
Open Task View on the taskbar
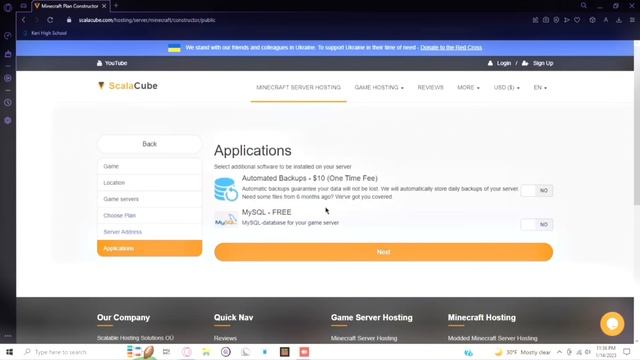pyautogui.click(x=166, y=352)
